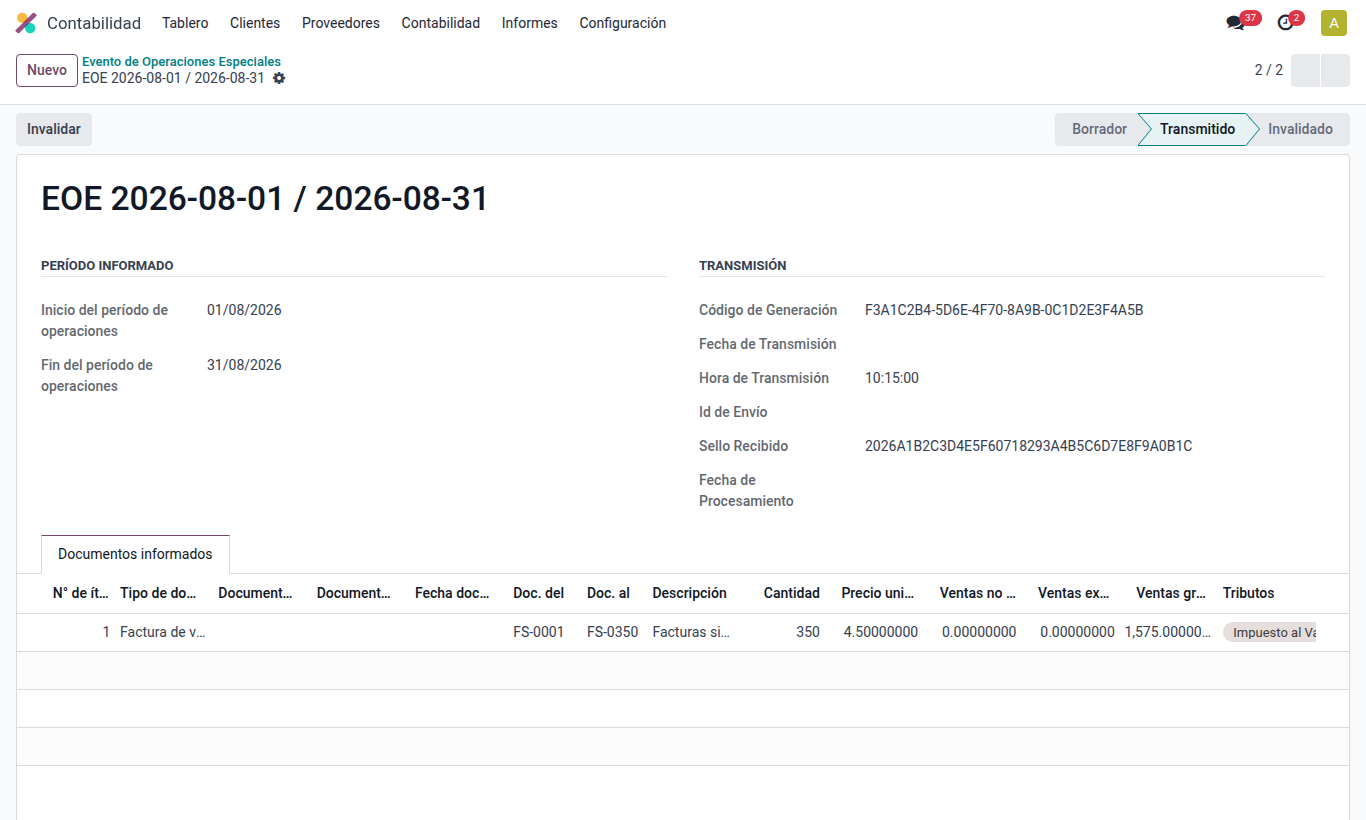Open the gear actions menu beside the breadcrumb
The height and width of the screenshot is (820, 1366).
click(x=279, y=78)
